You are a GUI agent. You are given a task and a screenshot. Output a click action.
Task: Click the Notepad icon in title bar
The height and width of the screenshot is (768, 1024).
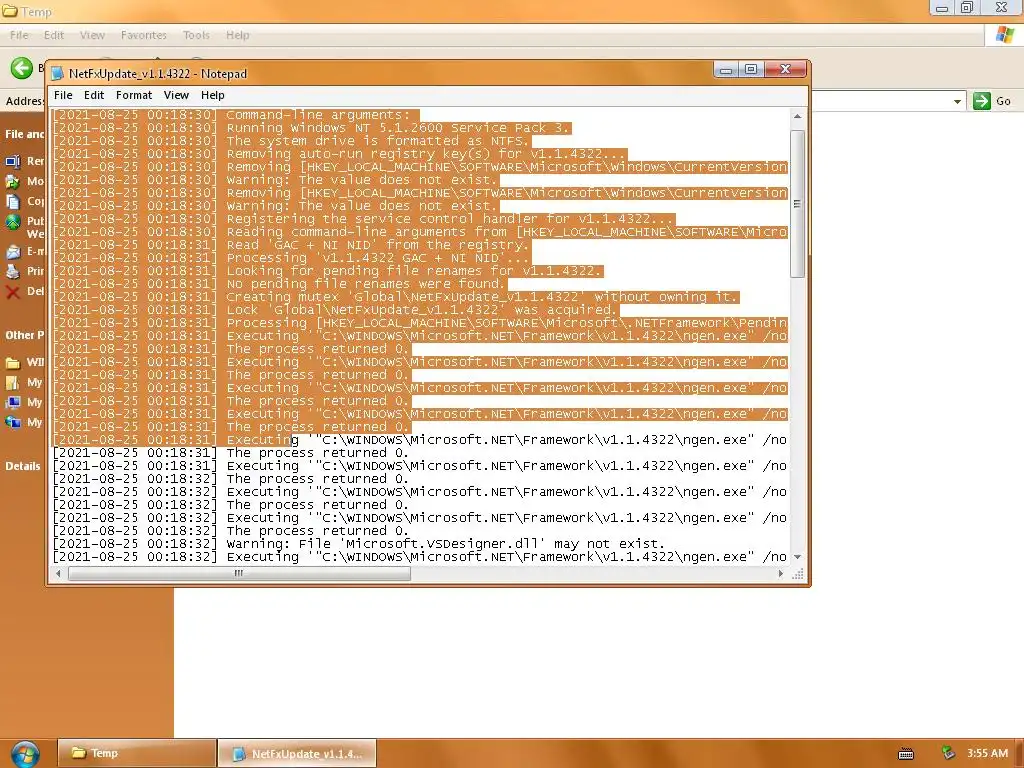point(57,74)
